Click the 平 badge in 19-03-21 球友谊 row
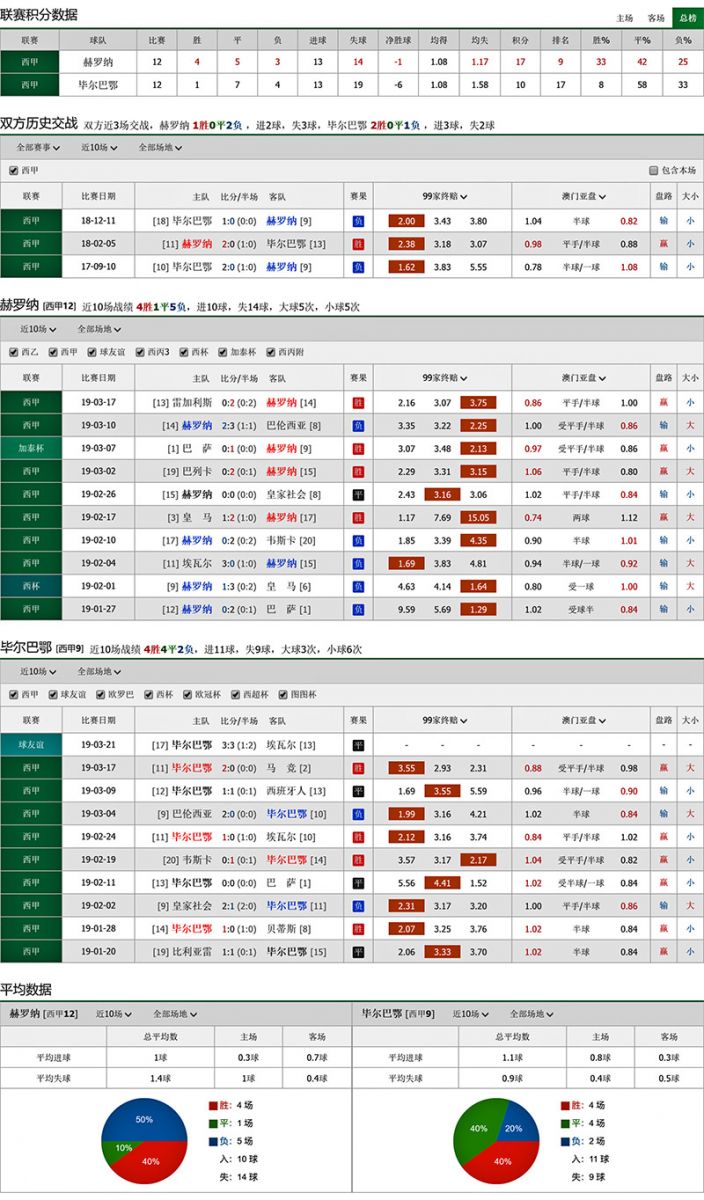The image size is (704, 1200). coord(358,745)
